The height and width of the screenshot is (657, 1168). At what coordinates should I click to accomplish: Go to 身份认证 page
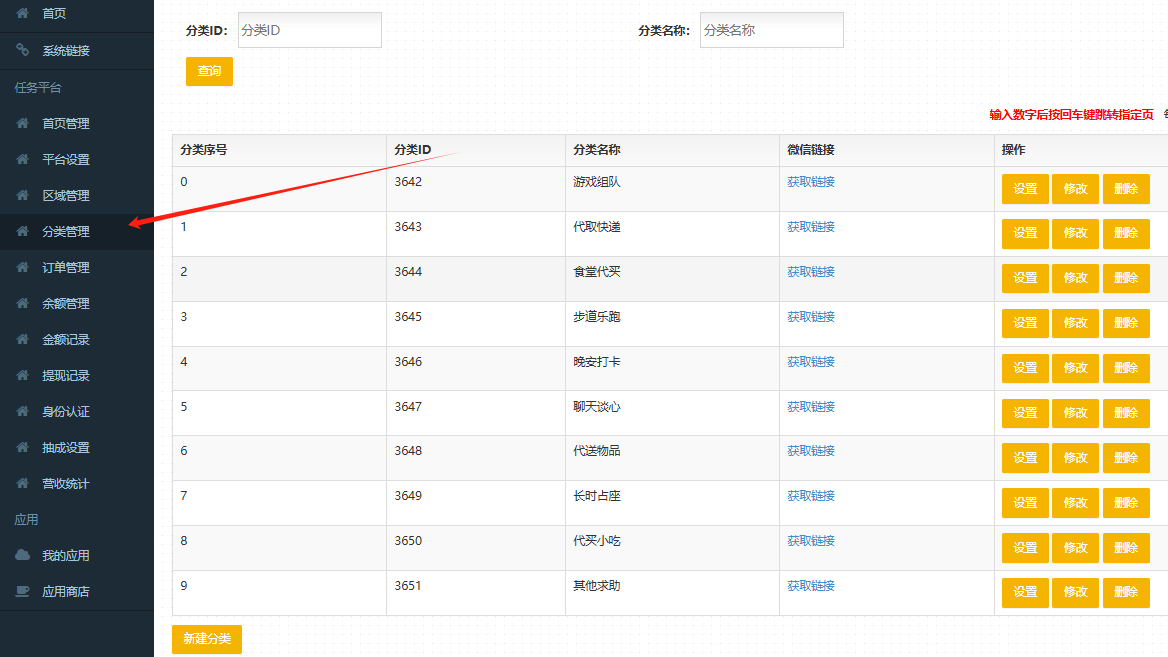click(65, 412)
